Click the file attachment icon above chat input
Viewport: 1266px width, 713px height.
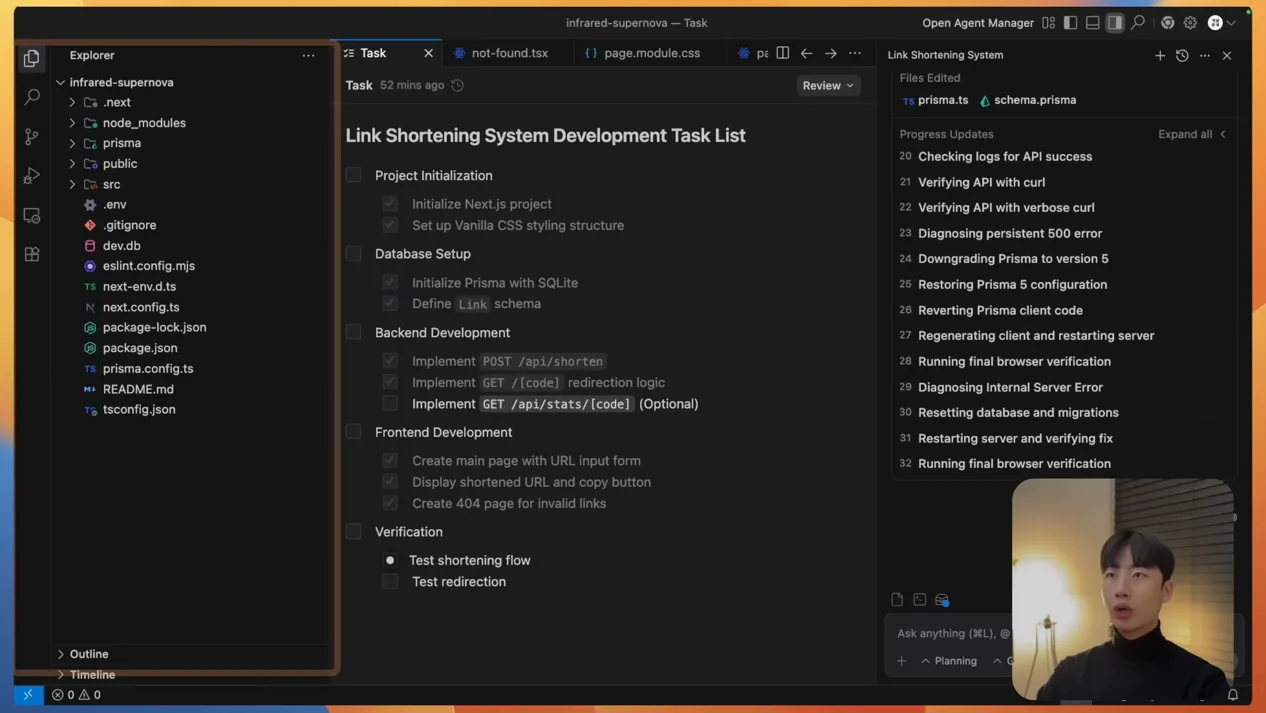point(897,600)
